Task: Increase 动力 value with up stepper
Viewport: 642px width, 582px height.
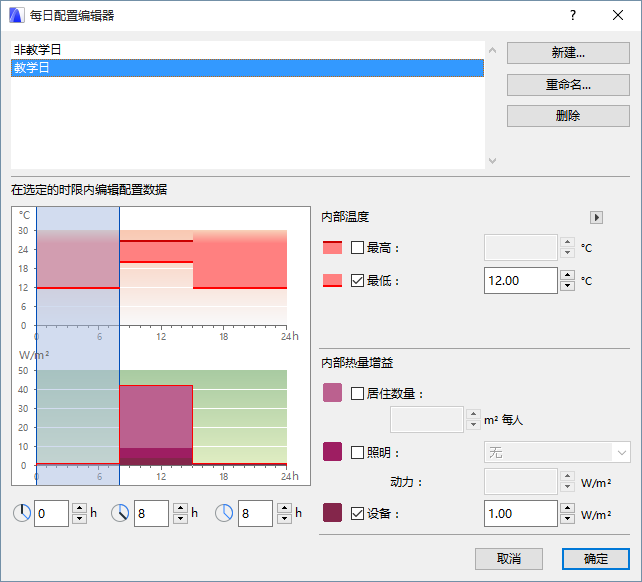Action: (x=567, y=476)
